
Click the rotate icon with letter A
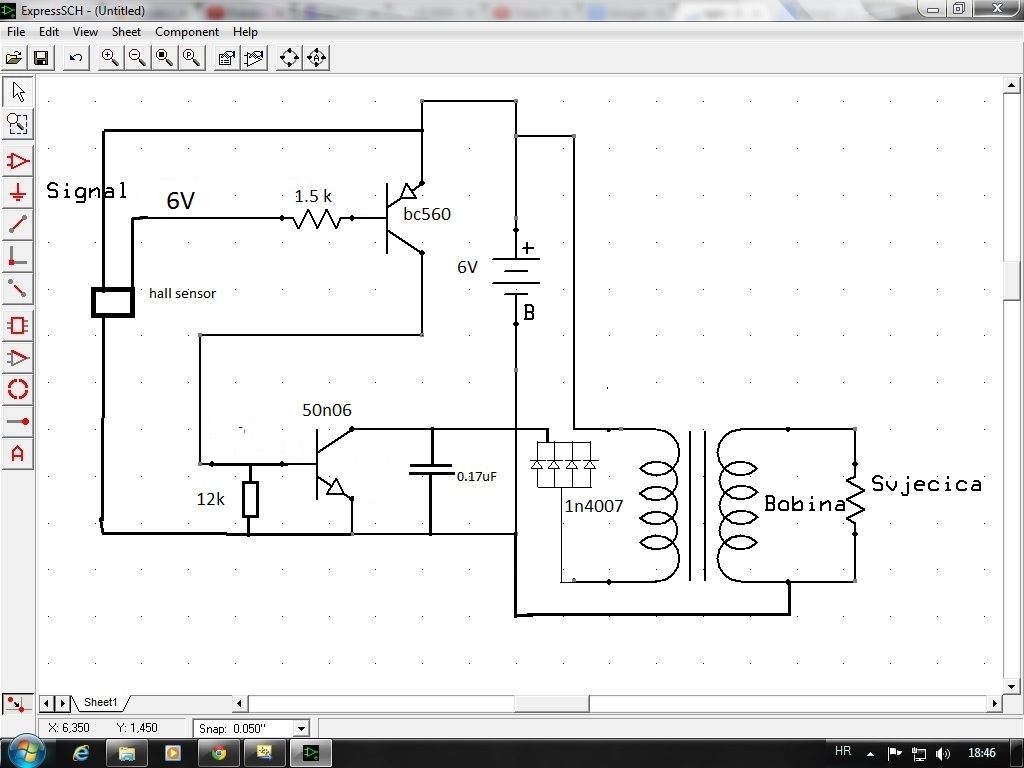tap(317, 58)
